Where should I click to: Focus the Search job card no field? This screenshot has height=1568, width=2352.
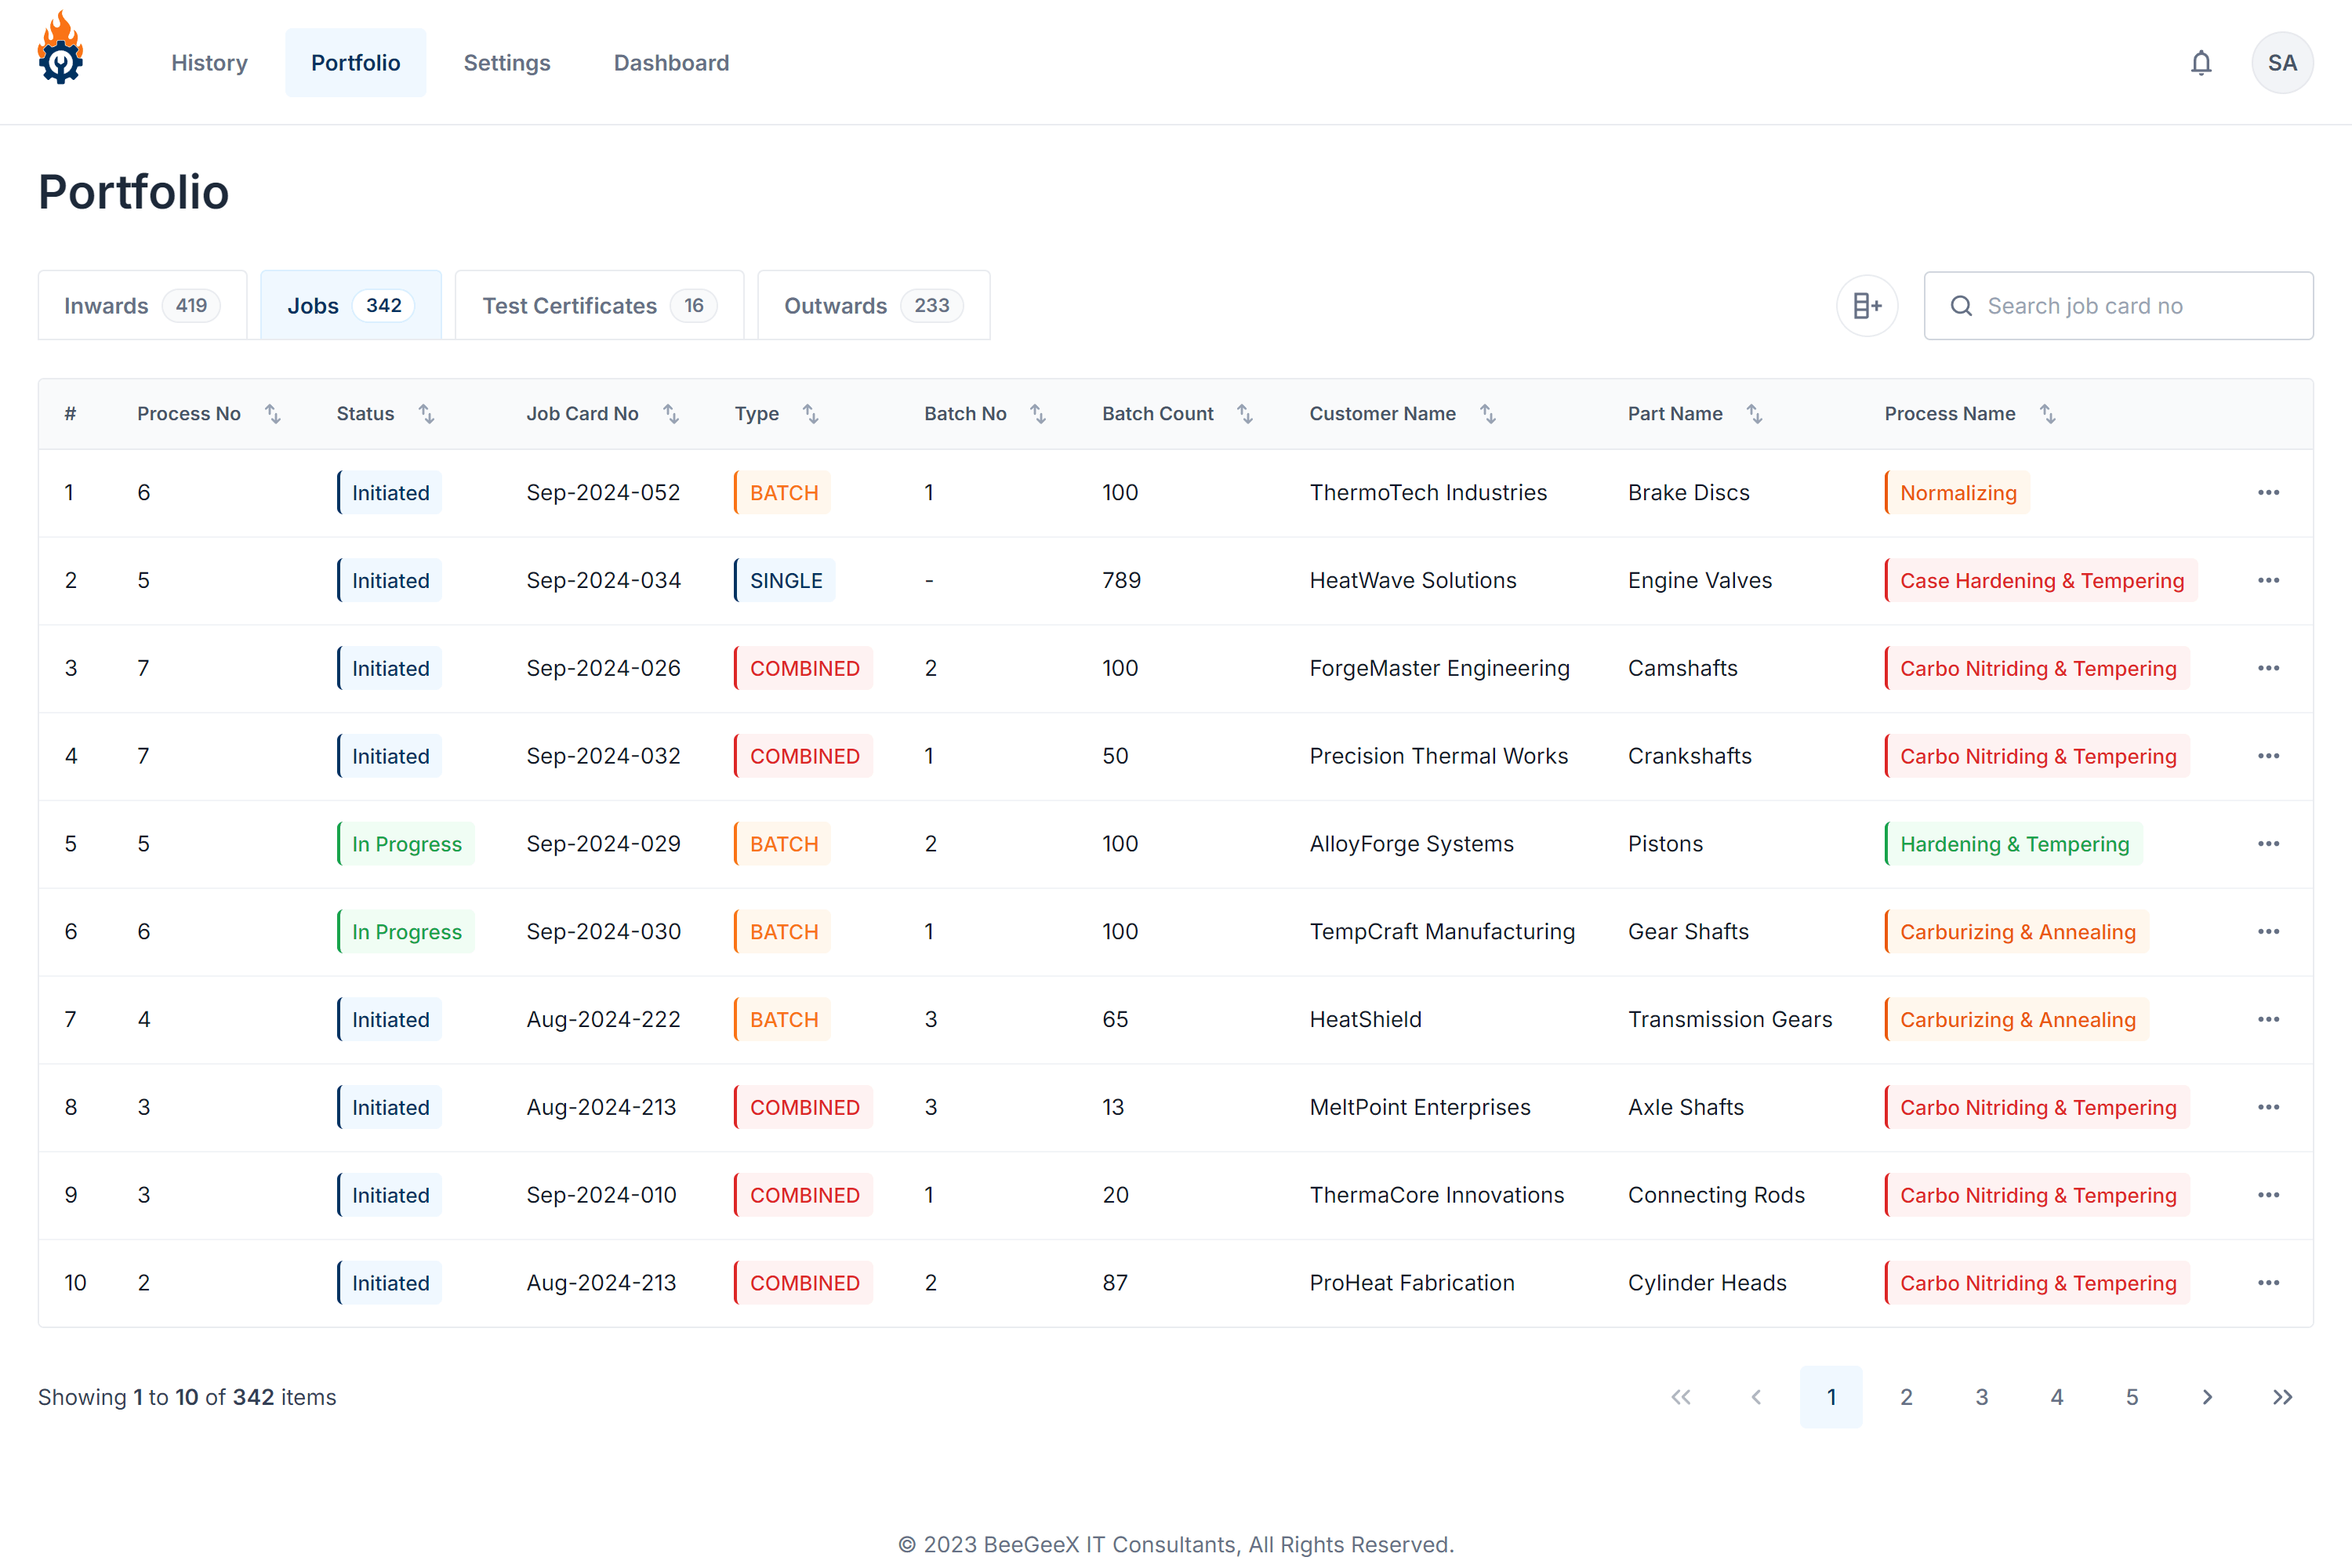point(2118,306)
